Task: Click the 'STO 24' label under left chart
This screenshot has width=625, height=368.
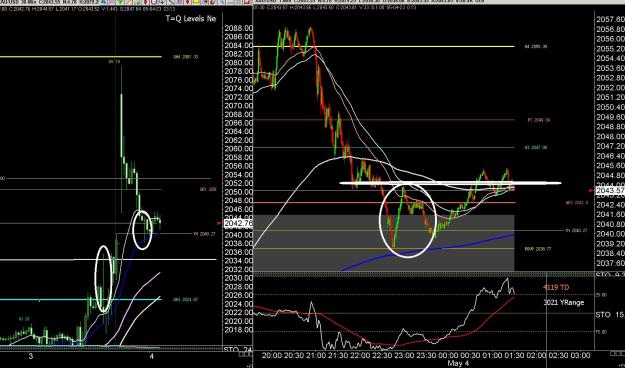Action: (x=237, y=350)
